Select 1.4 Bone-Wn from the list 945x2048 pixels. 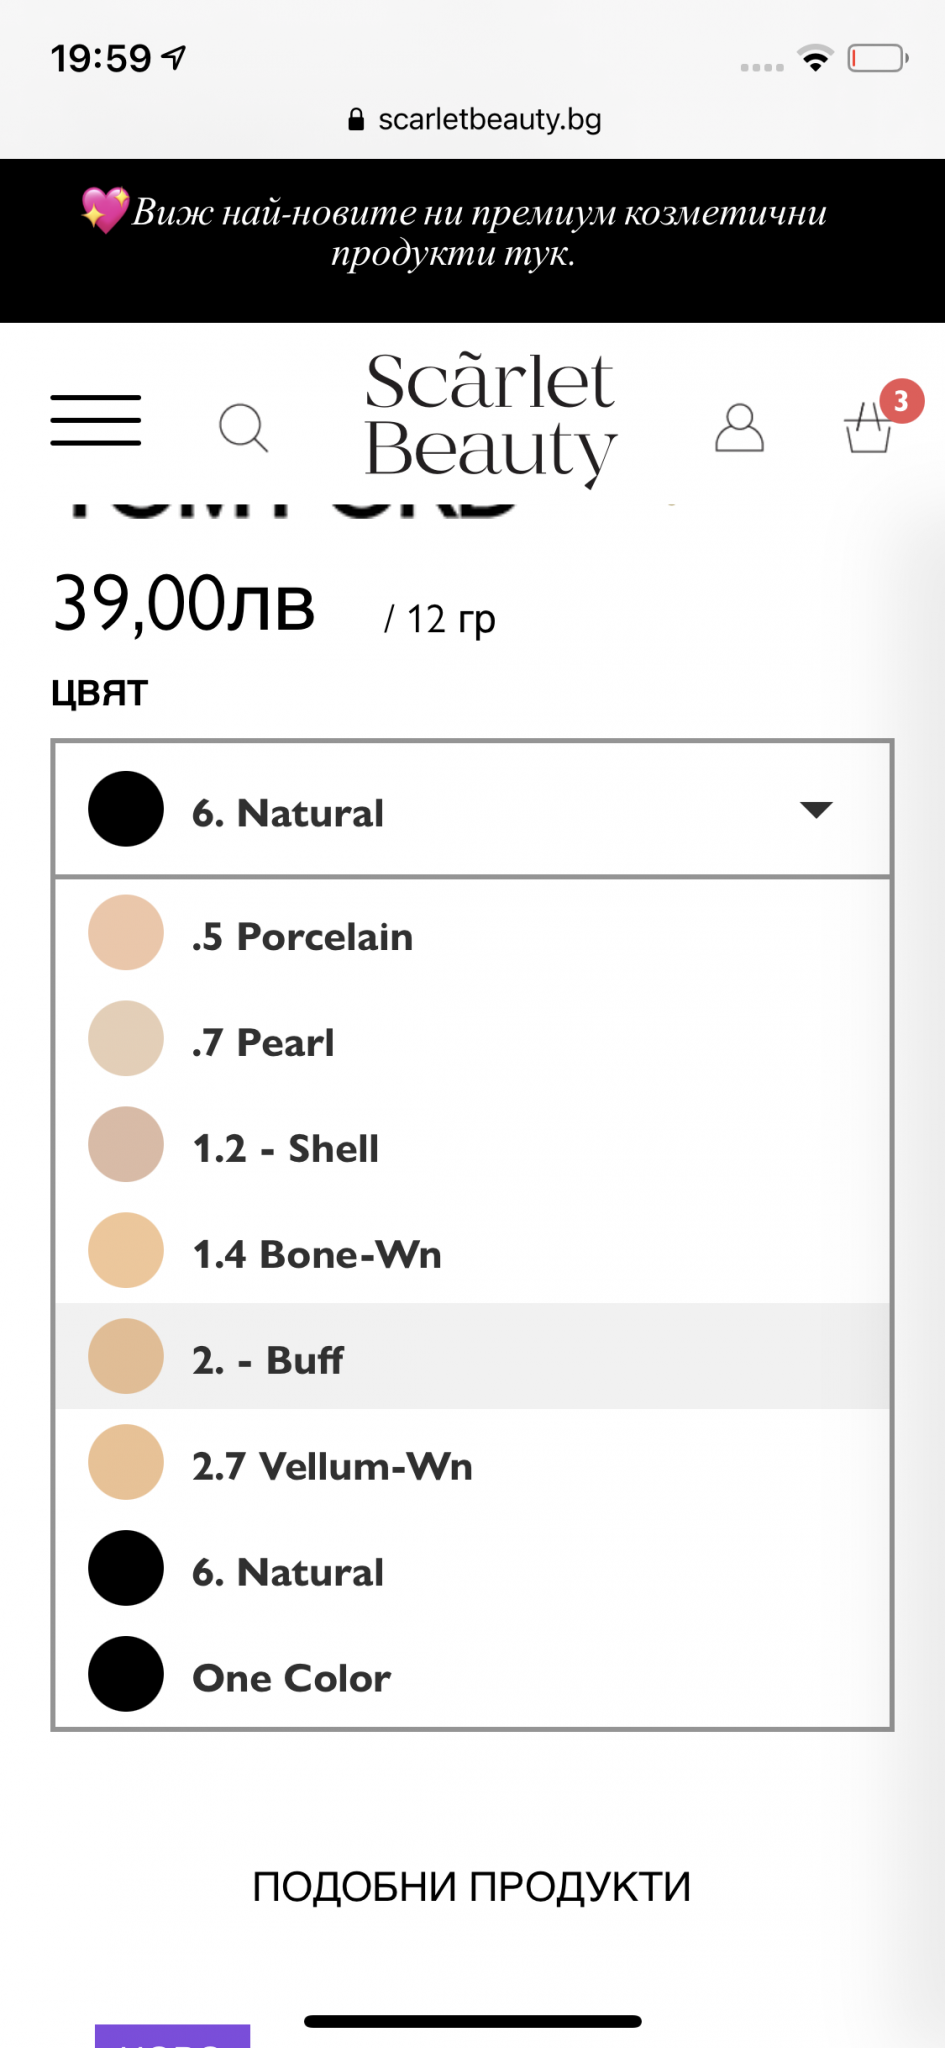coord(472,1252)
